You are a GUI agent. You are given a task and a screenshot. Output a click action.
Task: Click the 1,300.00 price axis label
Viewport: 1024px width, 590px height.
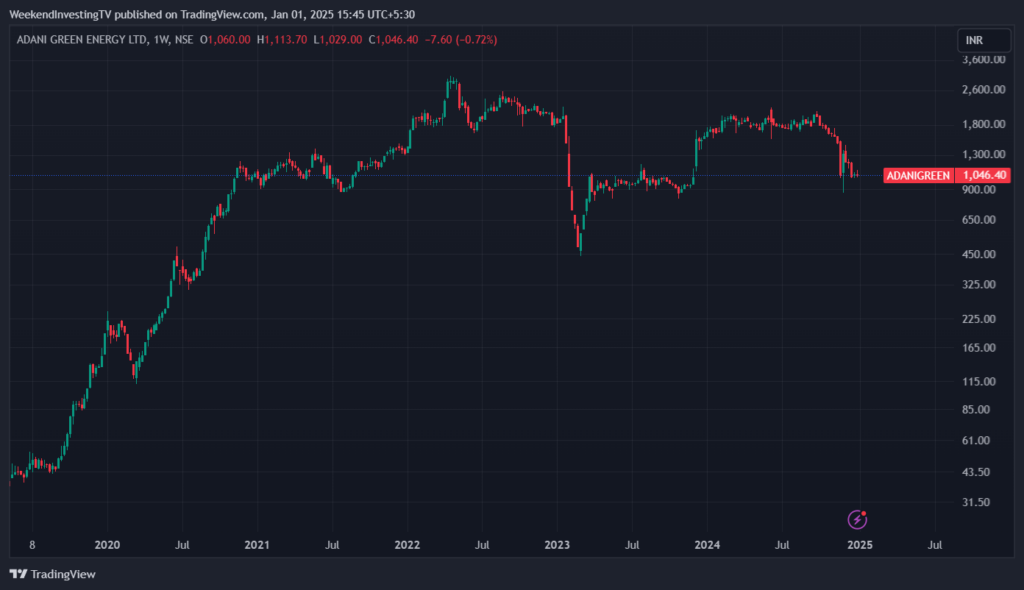tap(984, 155)
